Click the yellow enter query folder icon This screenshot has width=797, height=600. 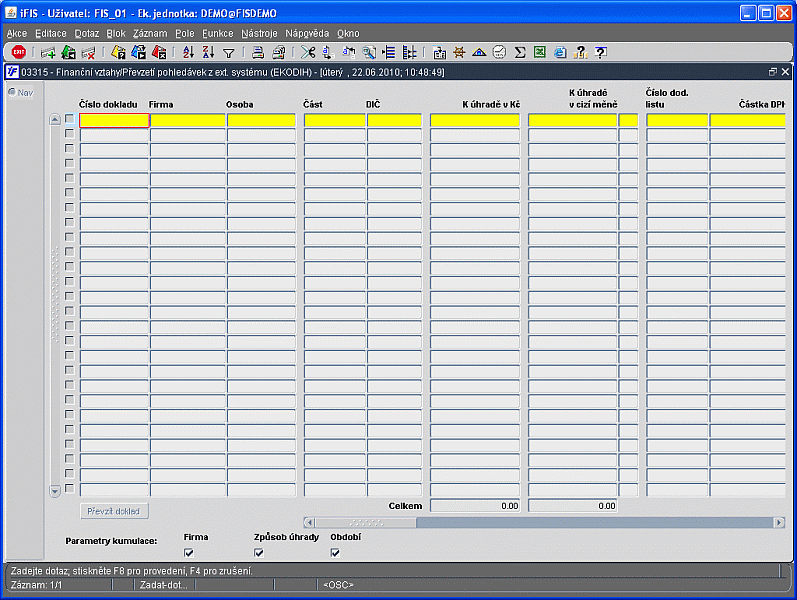pyautogui.click(x=118, y=52)
